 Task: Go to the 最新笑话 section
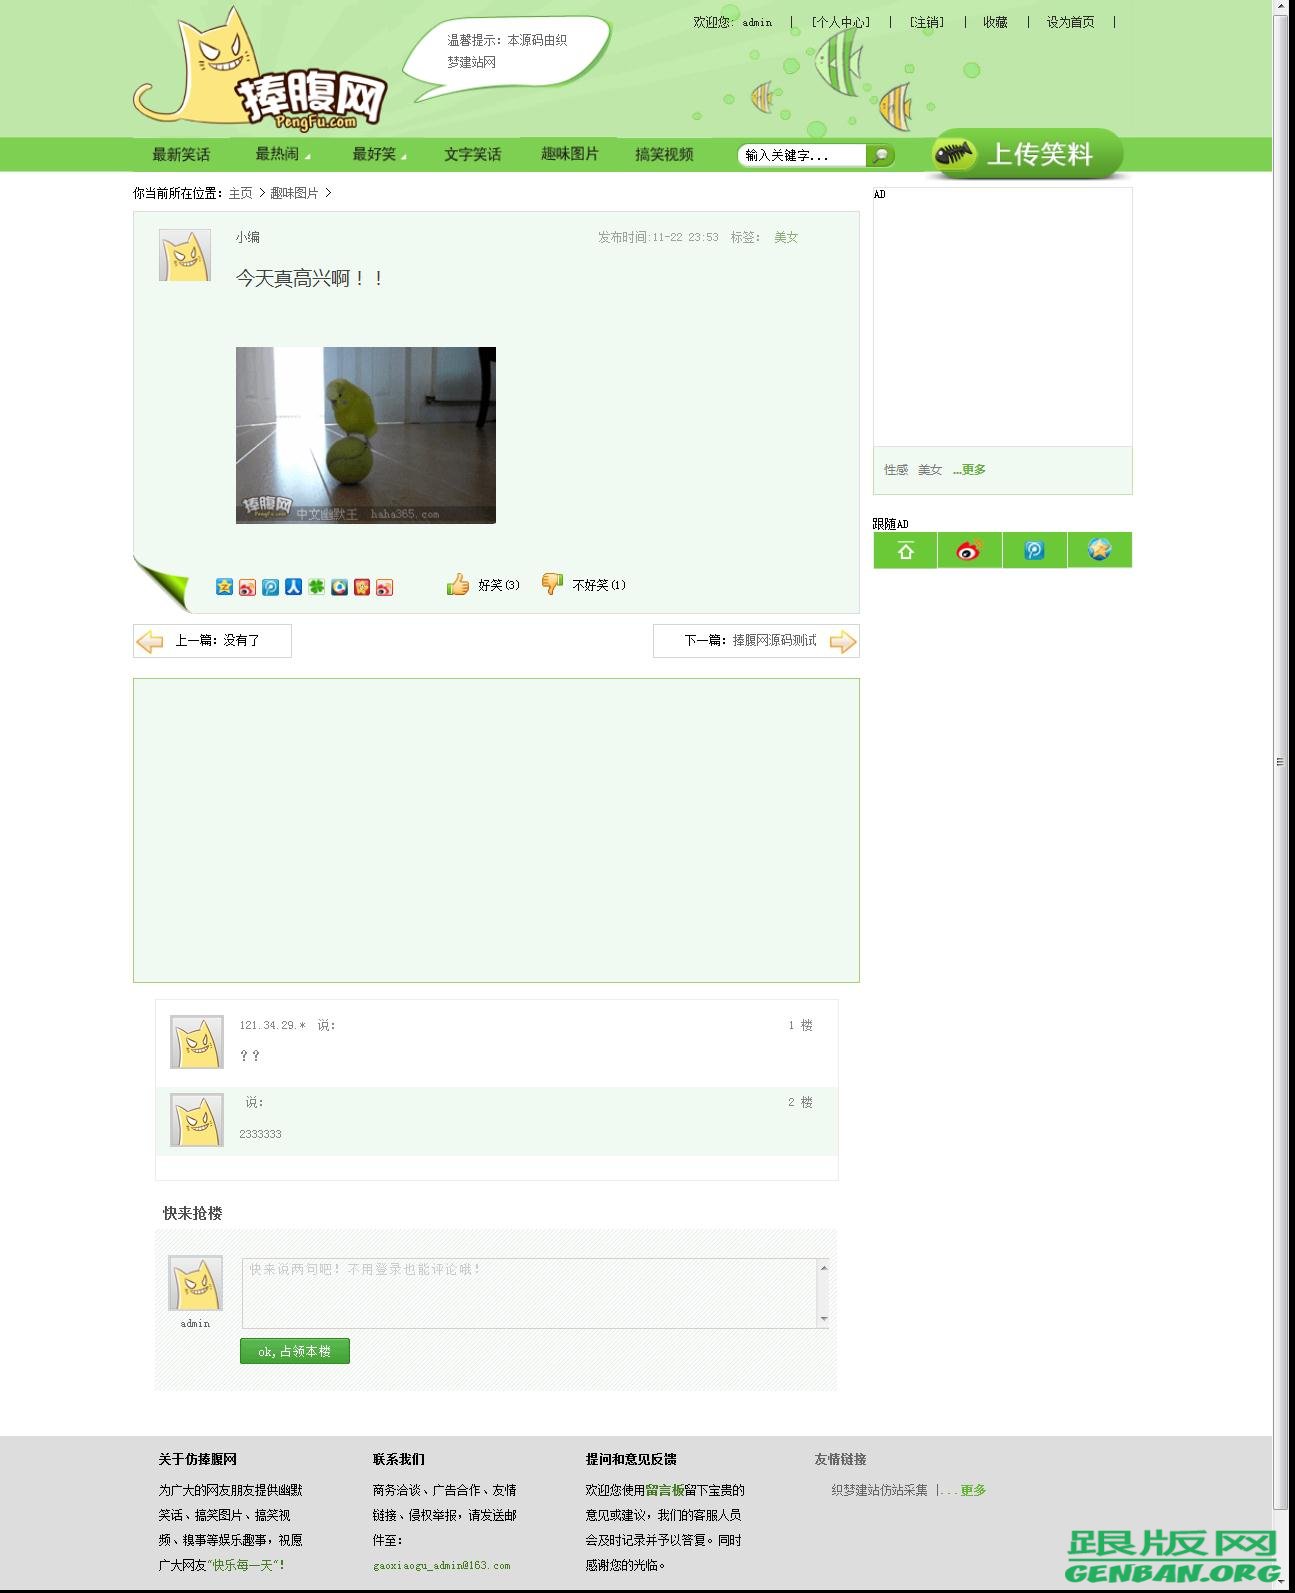pyautogui.click(x=181, y=154)
